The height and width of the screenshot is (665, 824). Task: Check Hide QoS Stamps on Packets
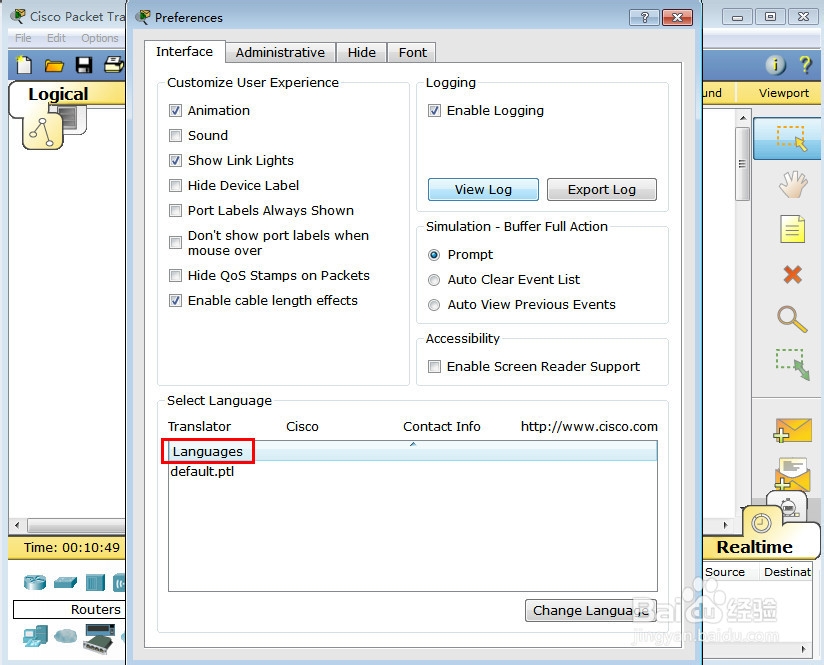coord(175,275)
